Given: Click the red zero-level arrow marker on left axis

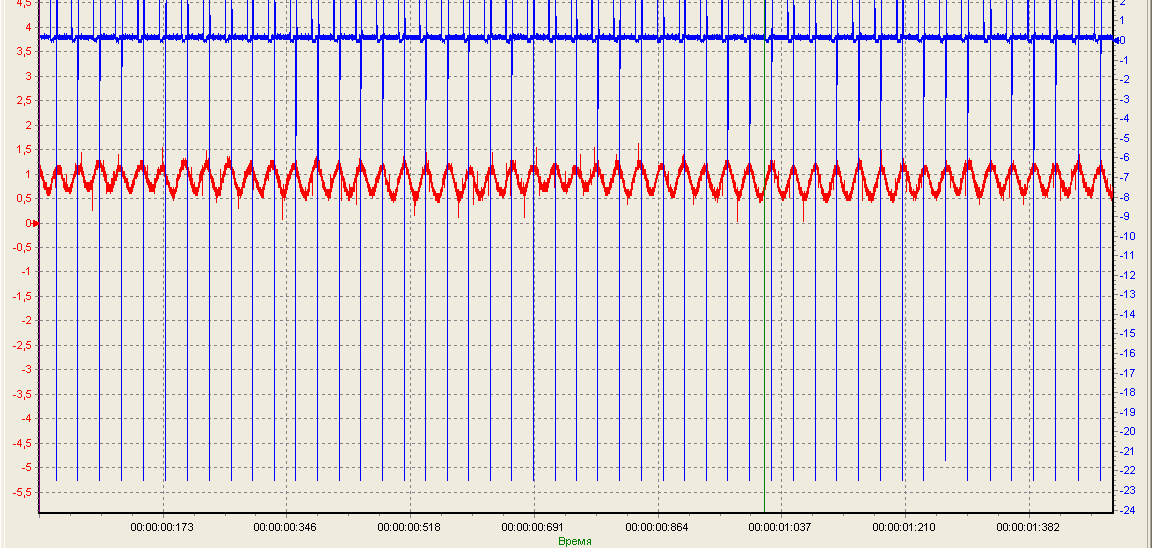Looking at the screenshot, I should tap(35, 223).
